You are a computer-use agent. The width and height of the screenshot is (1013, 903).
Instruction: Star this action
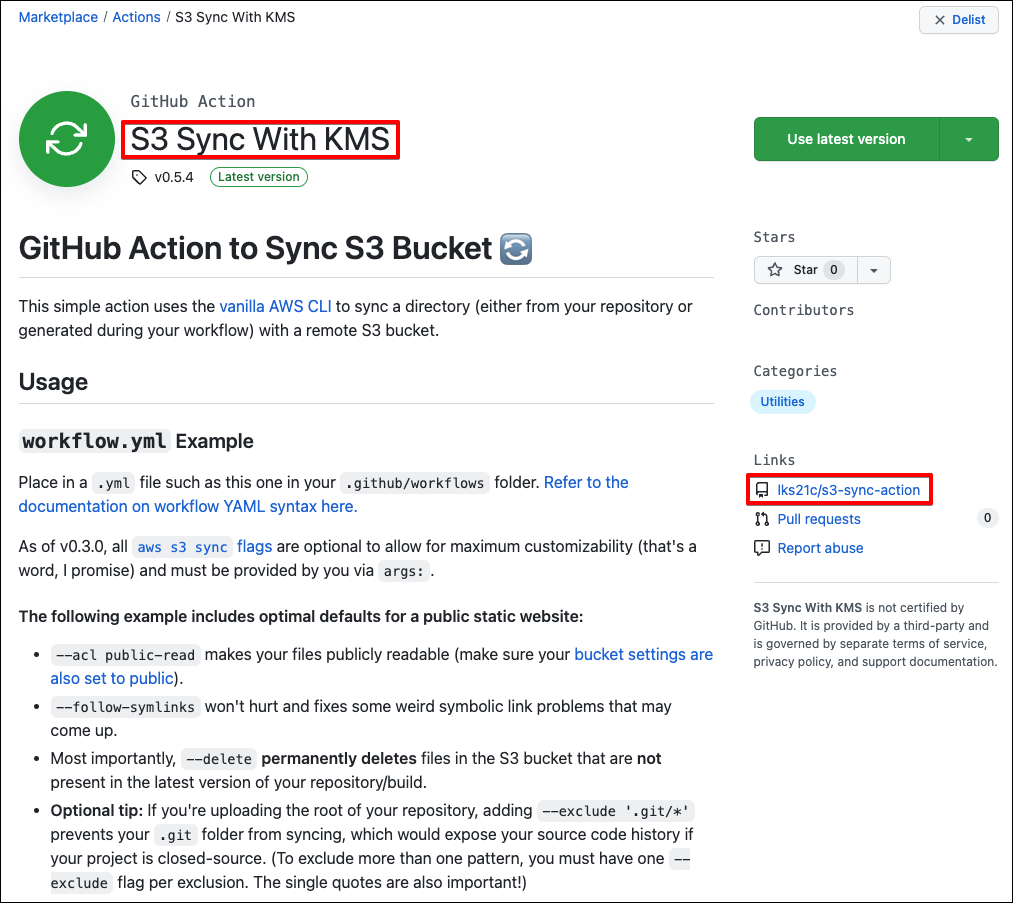point(806,270)
